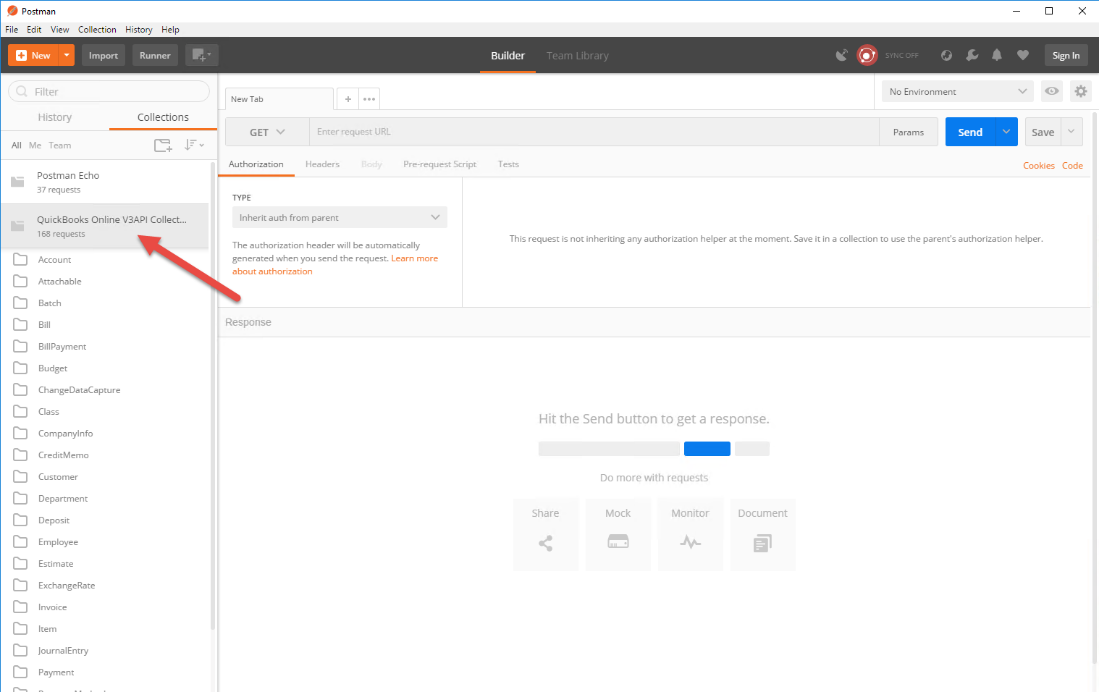Click the Params button
The height and width of the screenshot is (692, 1099).
tap(908, 132)
